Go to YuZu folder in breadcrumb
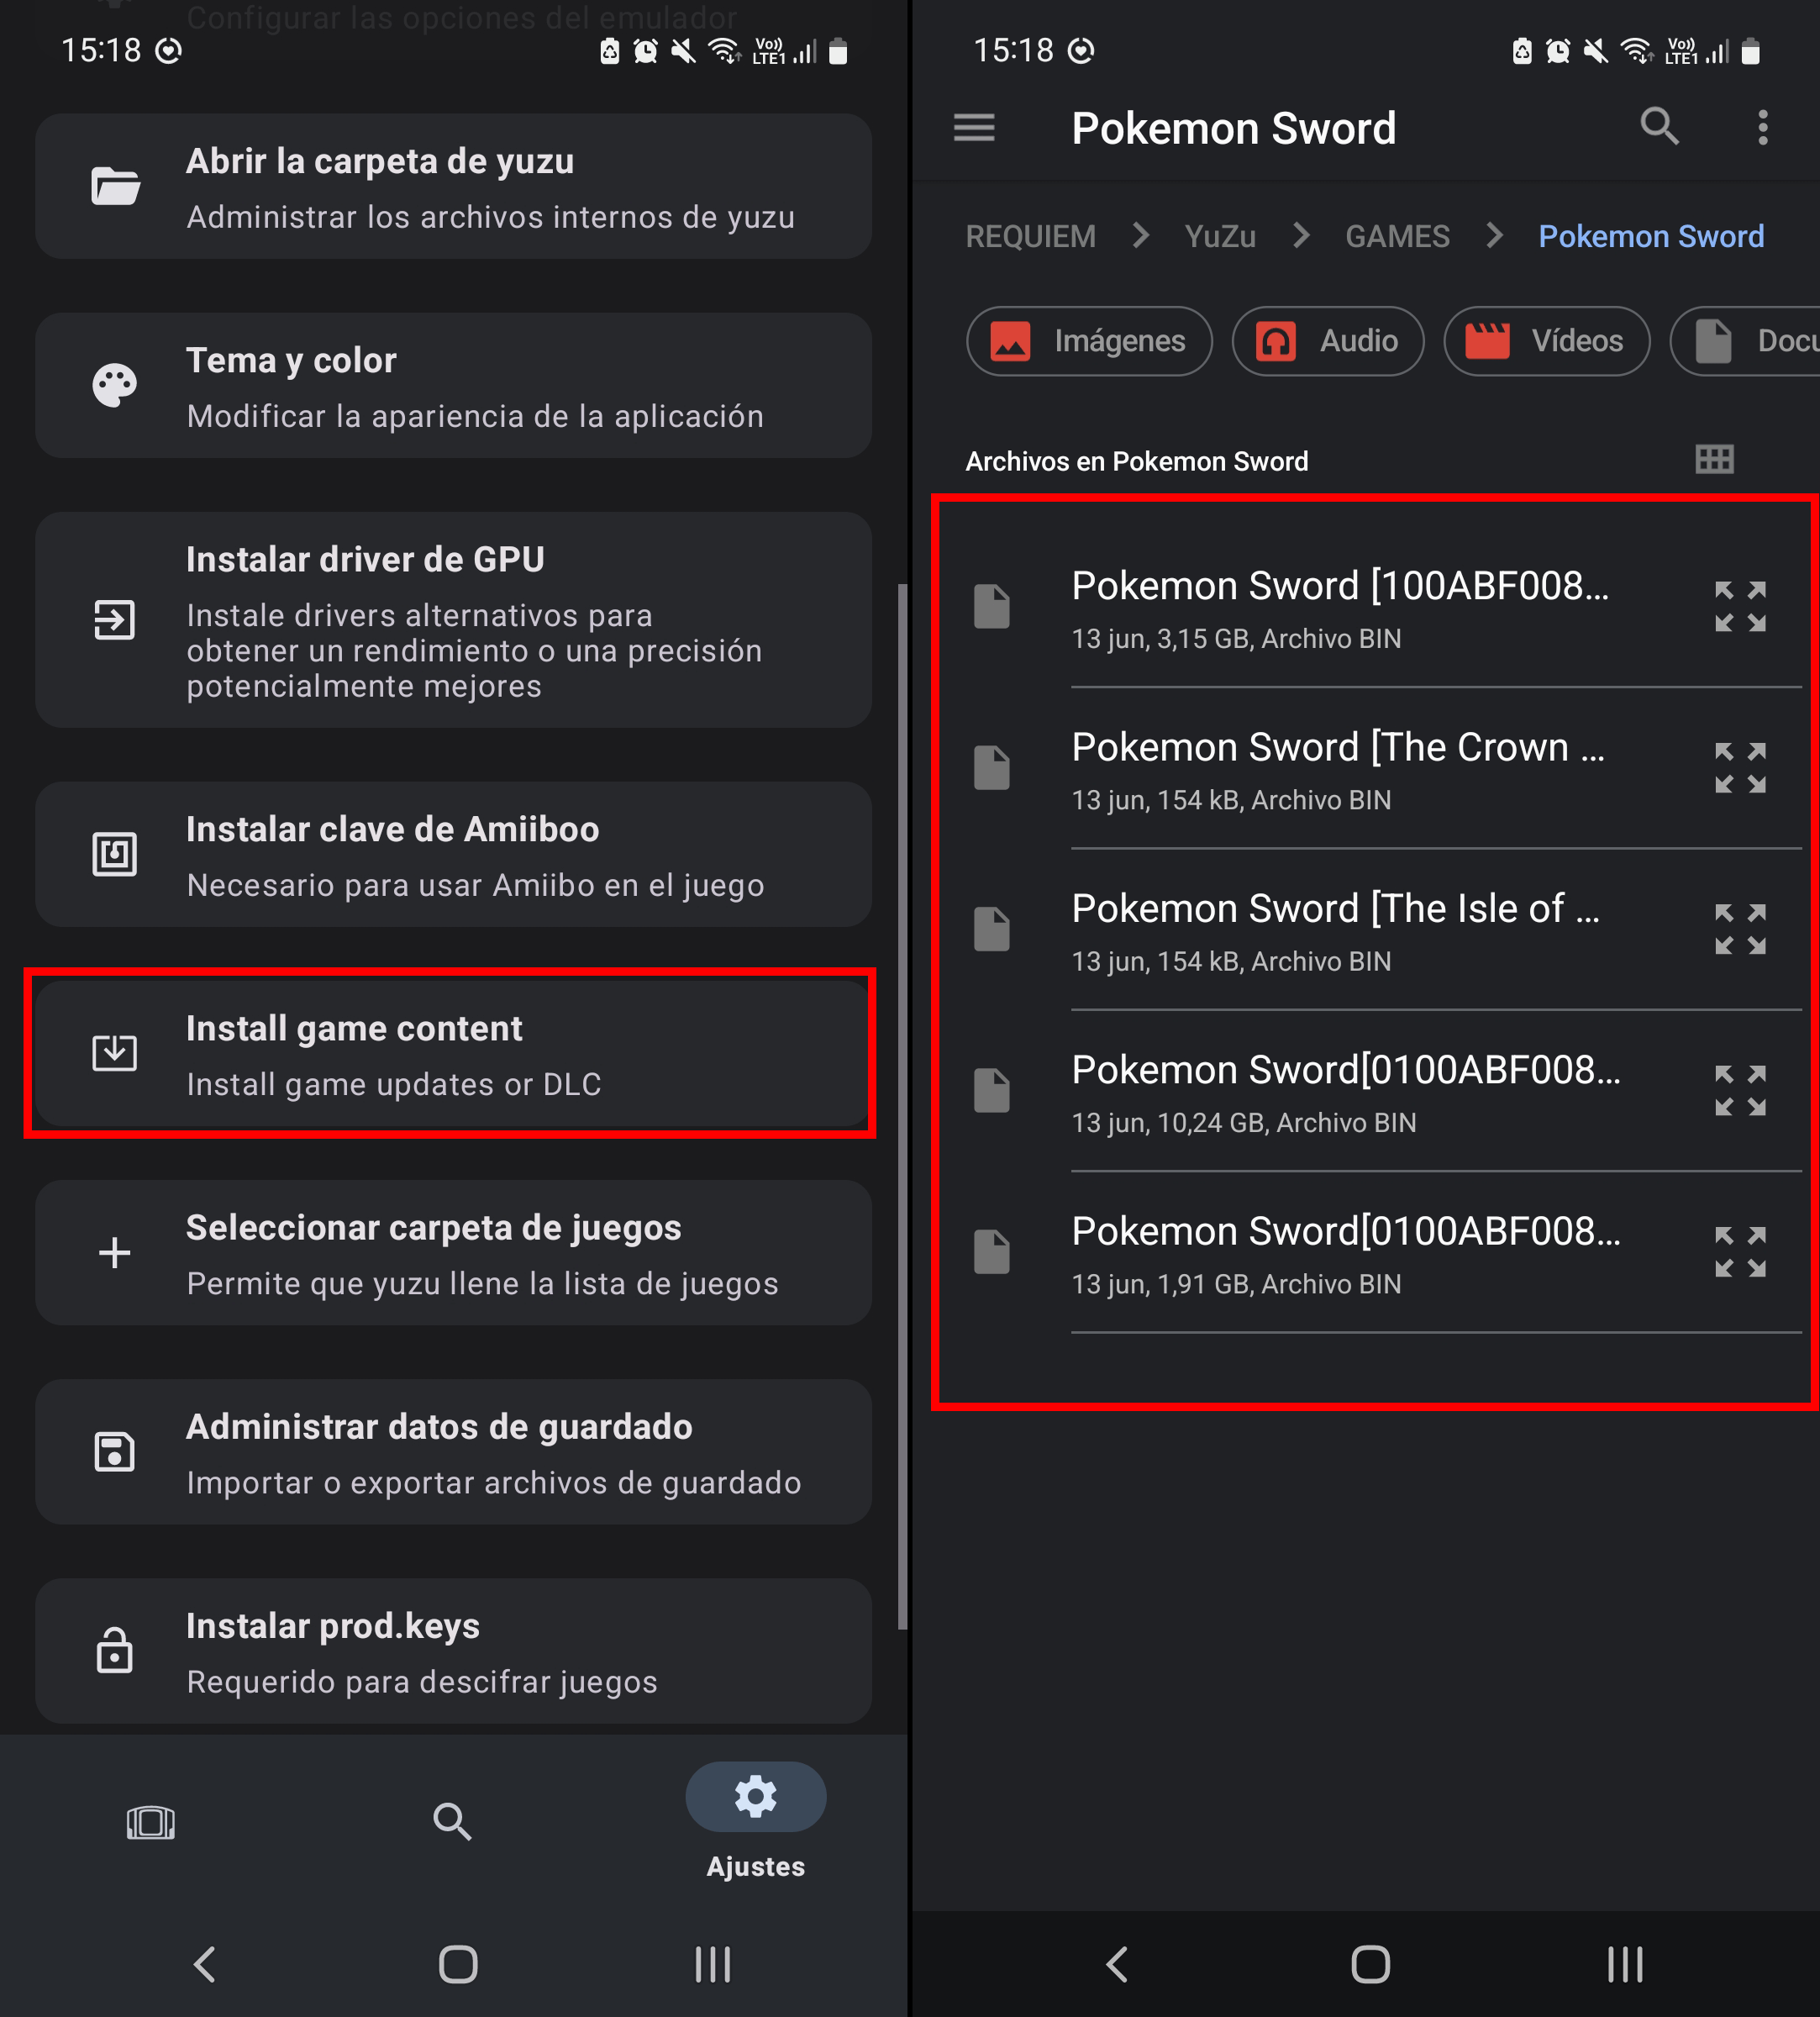 coord(1220,236)
